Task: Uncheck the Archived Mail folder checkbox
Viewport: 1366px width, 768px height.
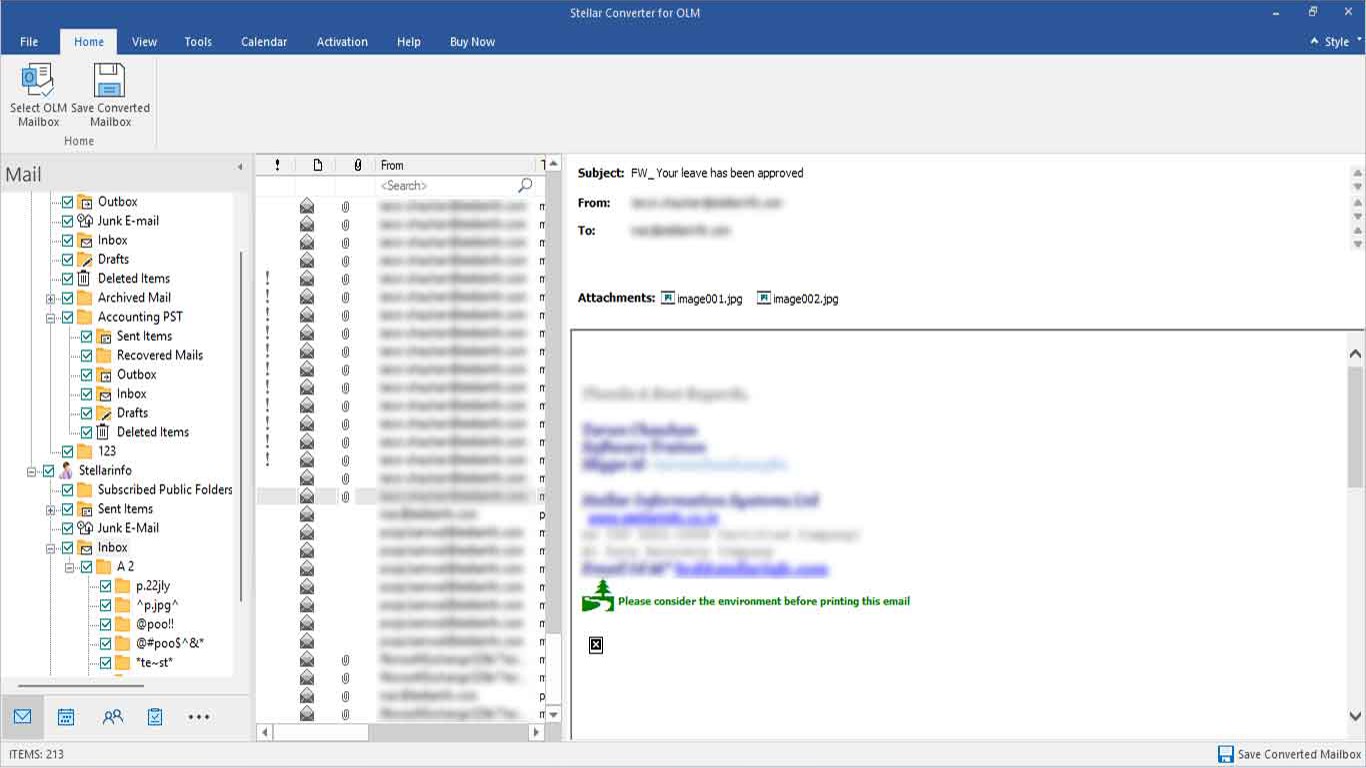Action: [x=67, y=298]
